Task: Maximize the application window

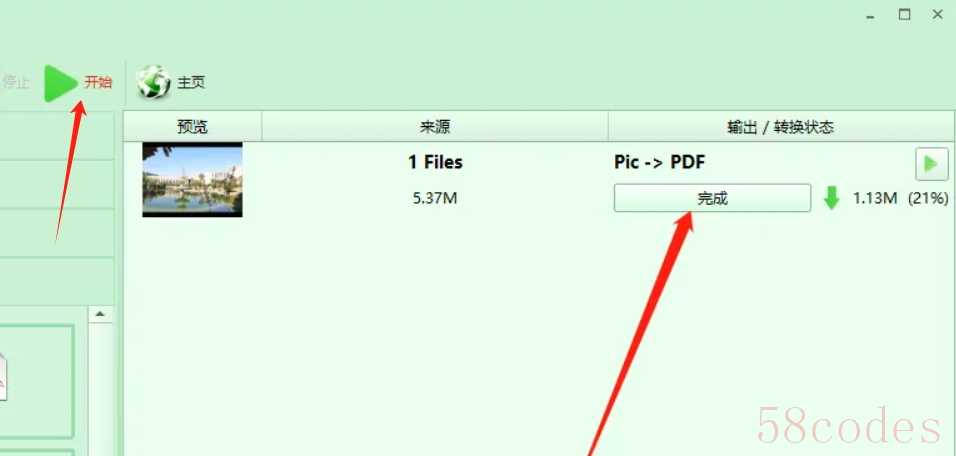Action: 904,15
